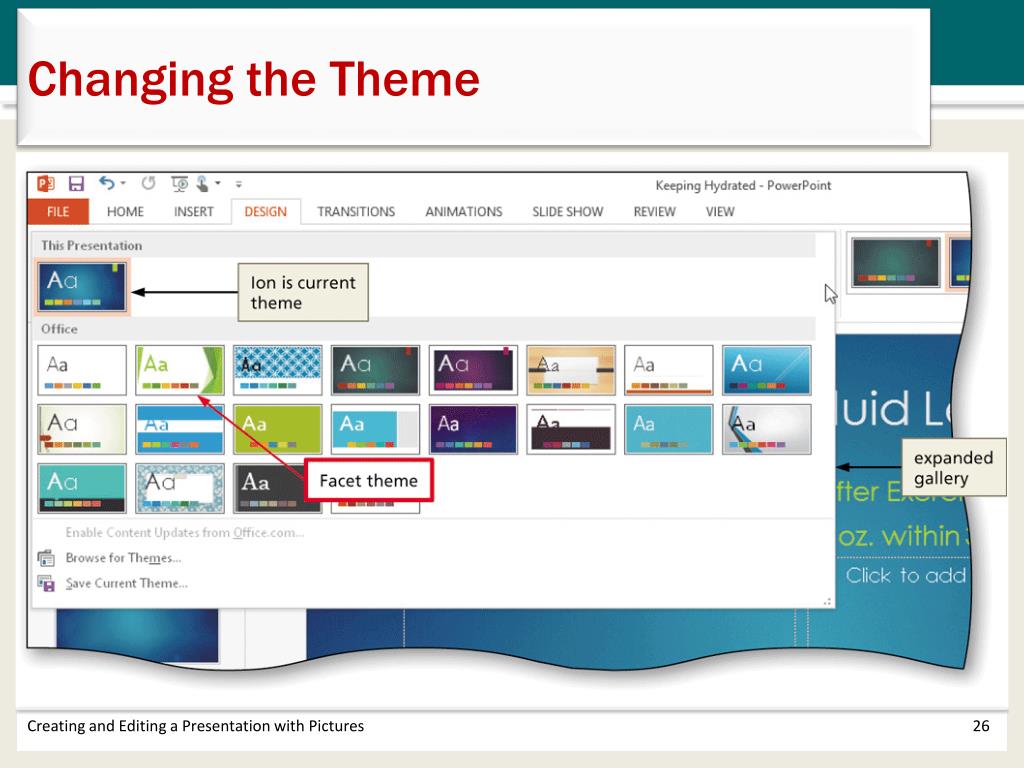Click the 'Changing the Theme' slide heading
The image size is (1024, 768).
coord(254,80)
